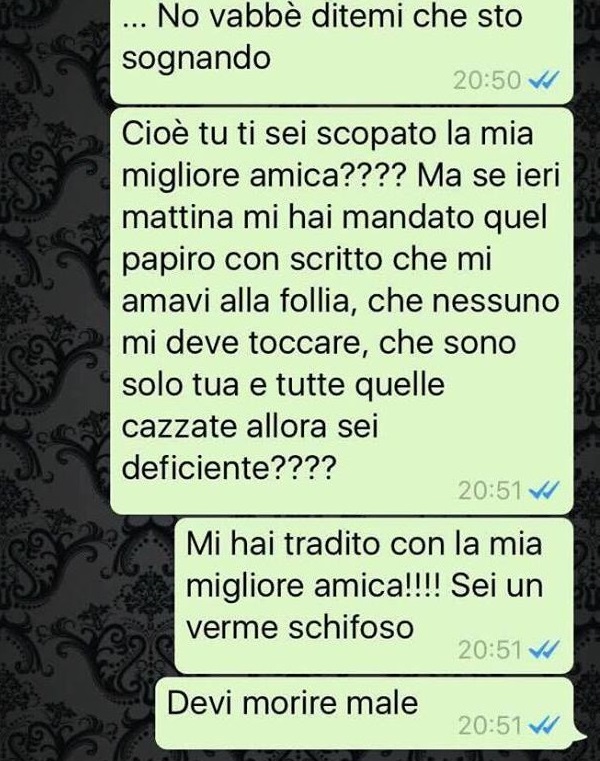Tap the word 'cazzate' in the long message

pos(178,427)
